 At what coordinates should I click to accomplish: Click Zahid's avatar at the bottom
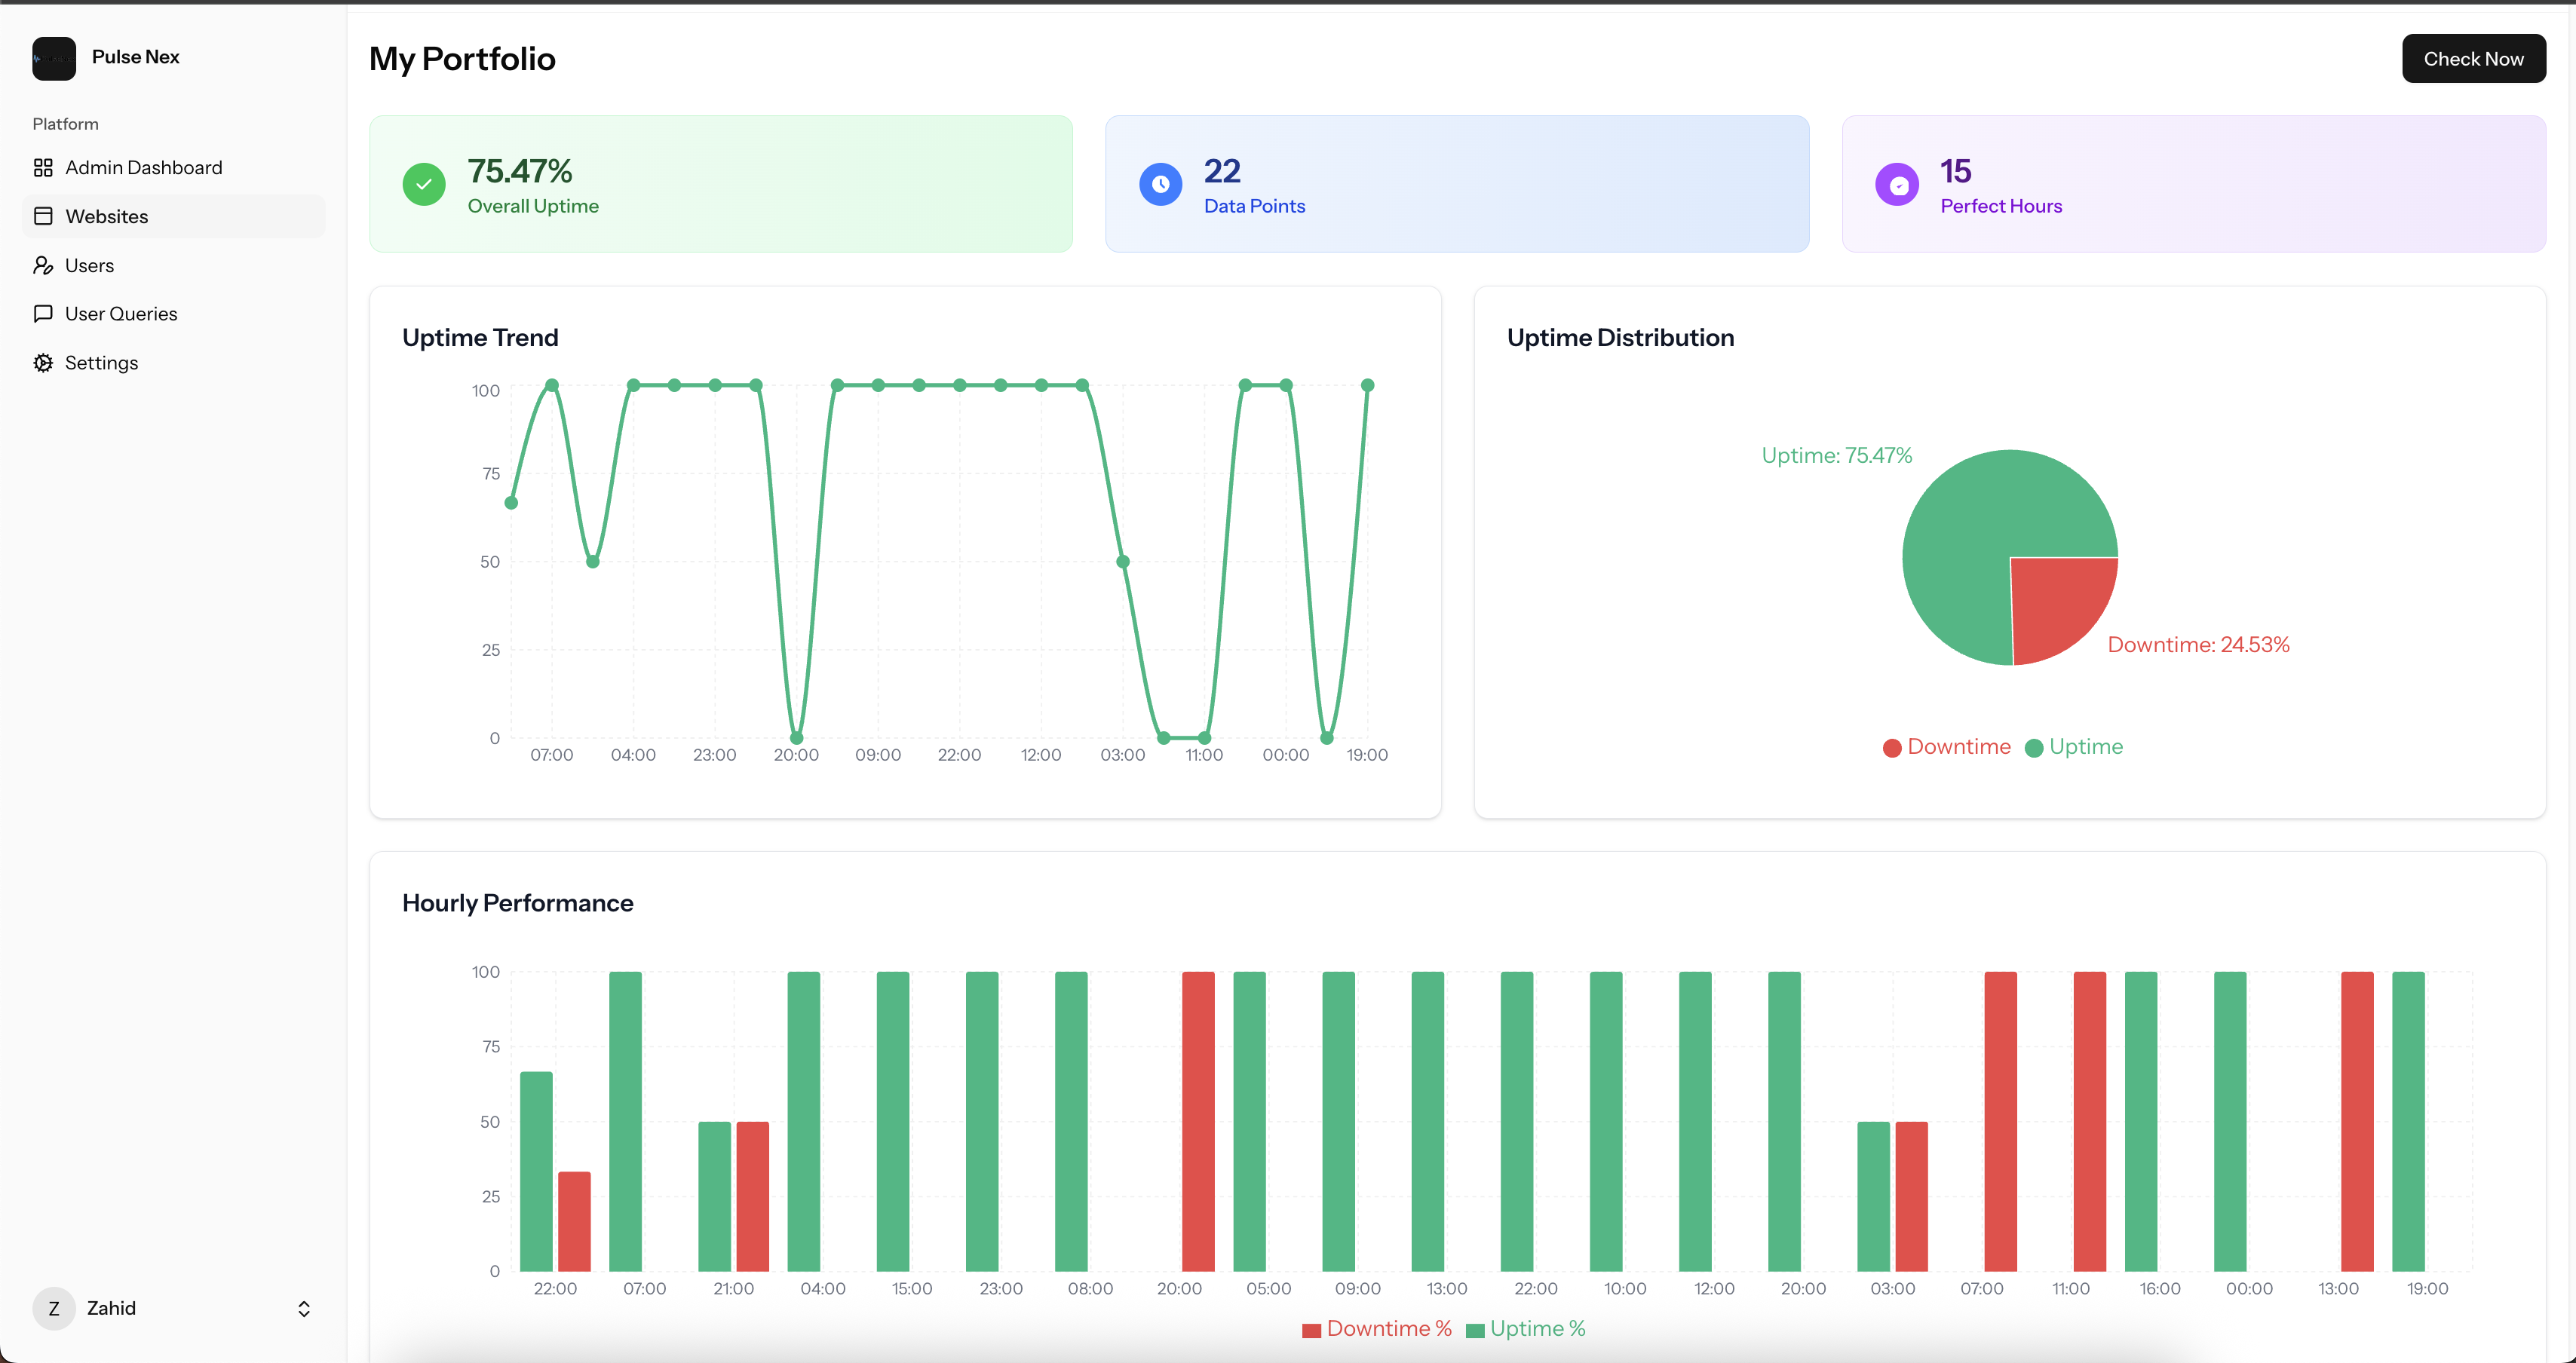click(x=53, y=1308)
